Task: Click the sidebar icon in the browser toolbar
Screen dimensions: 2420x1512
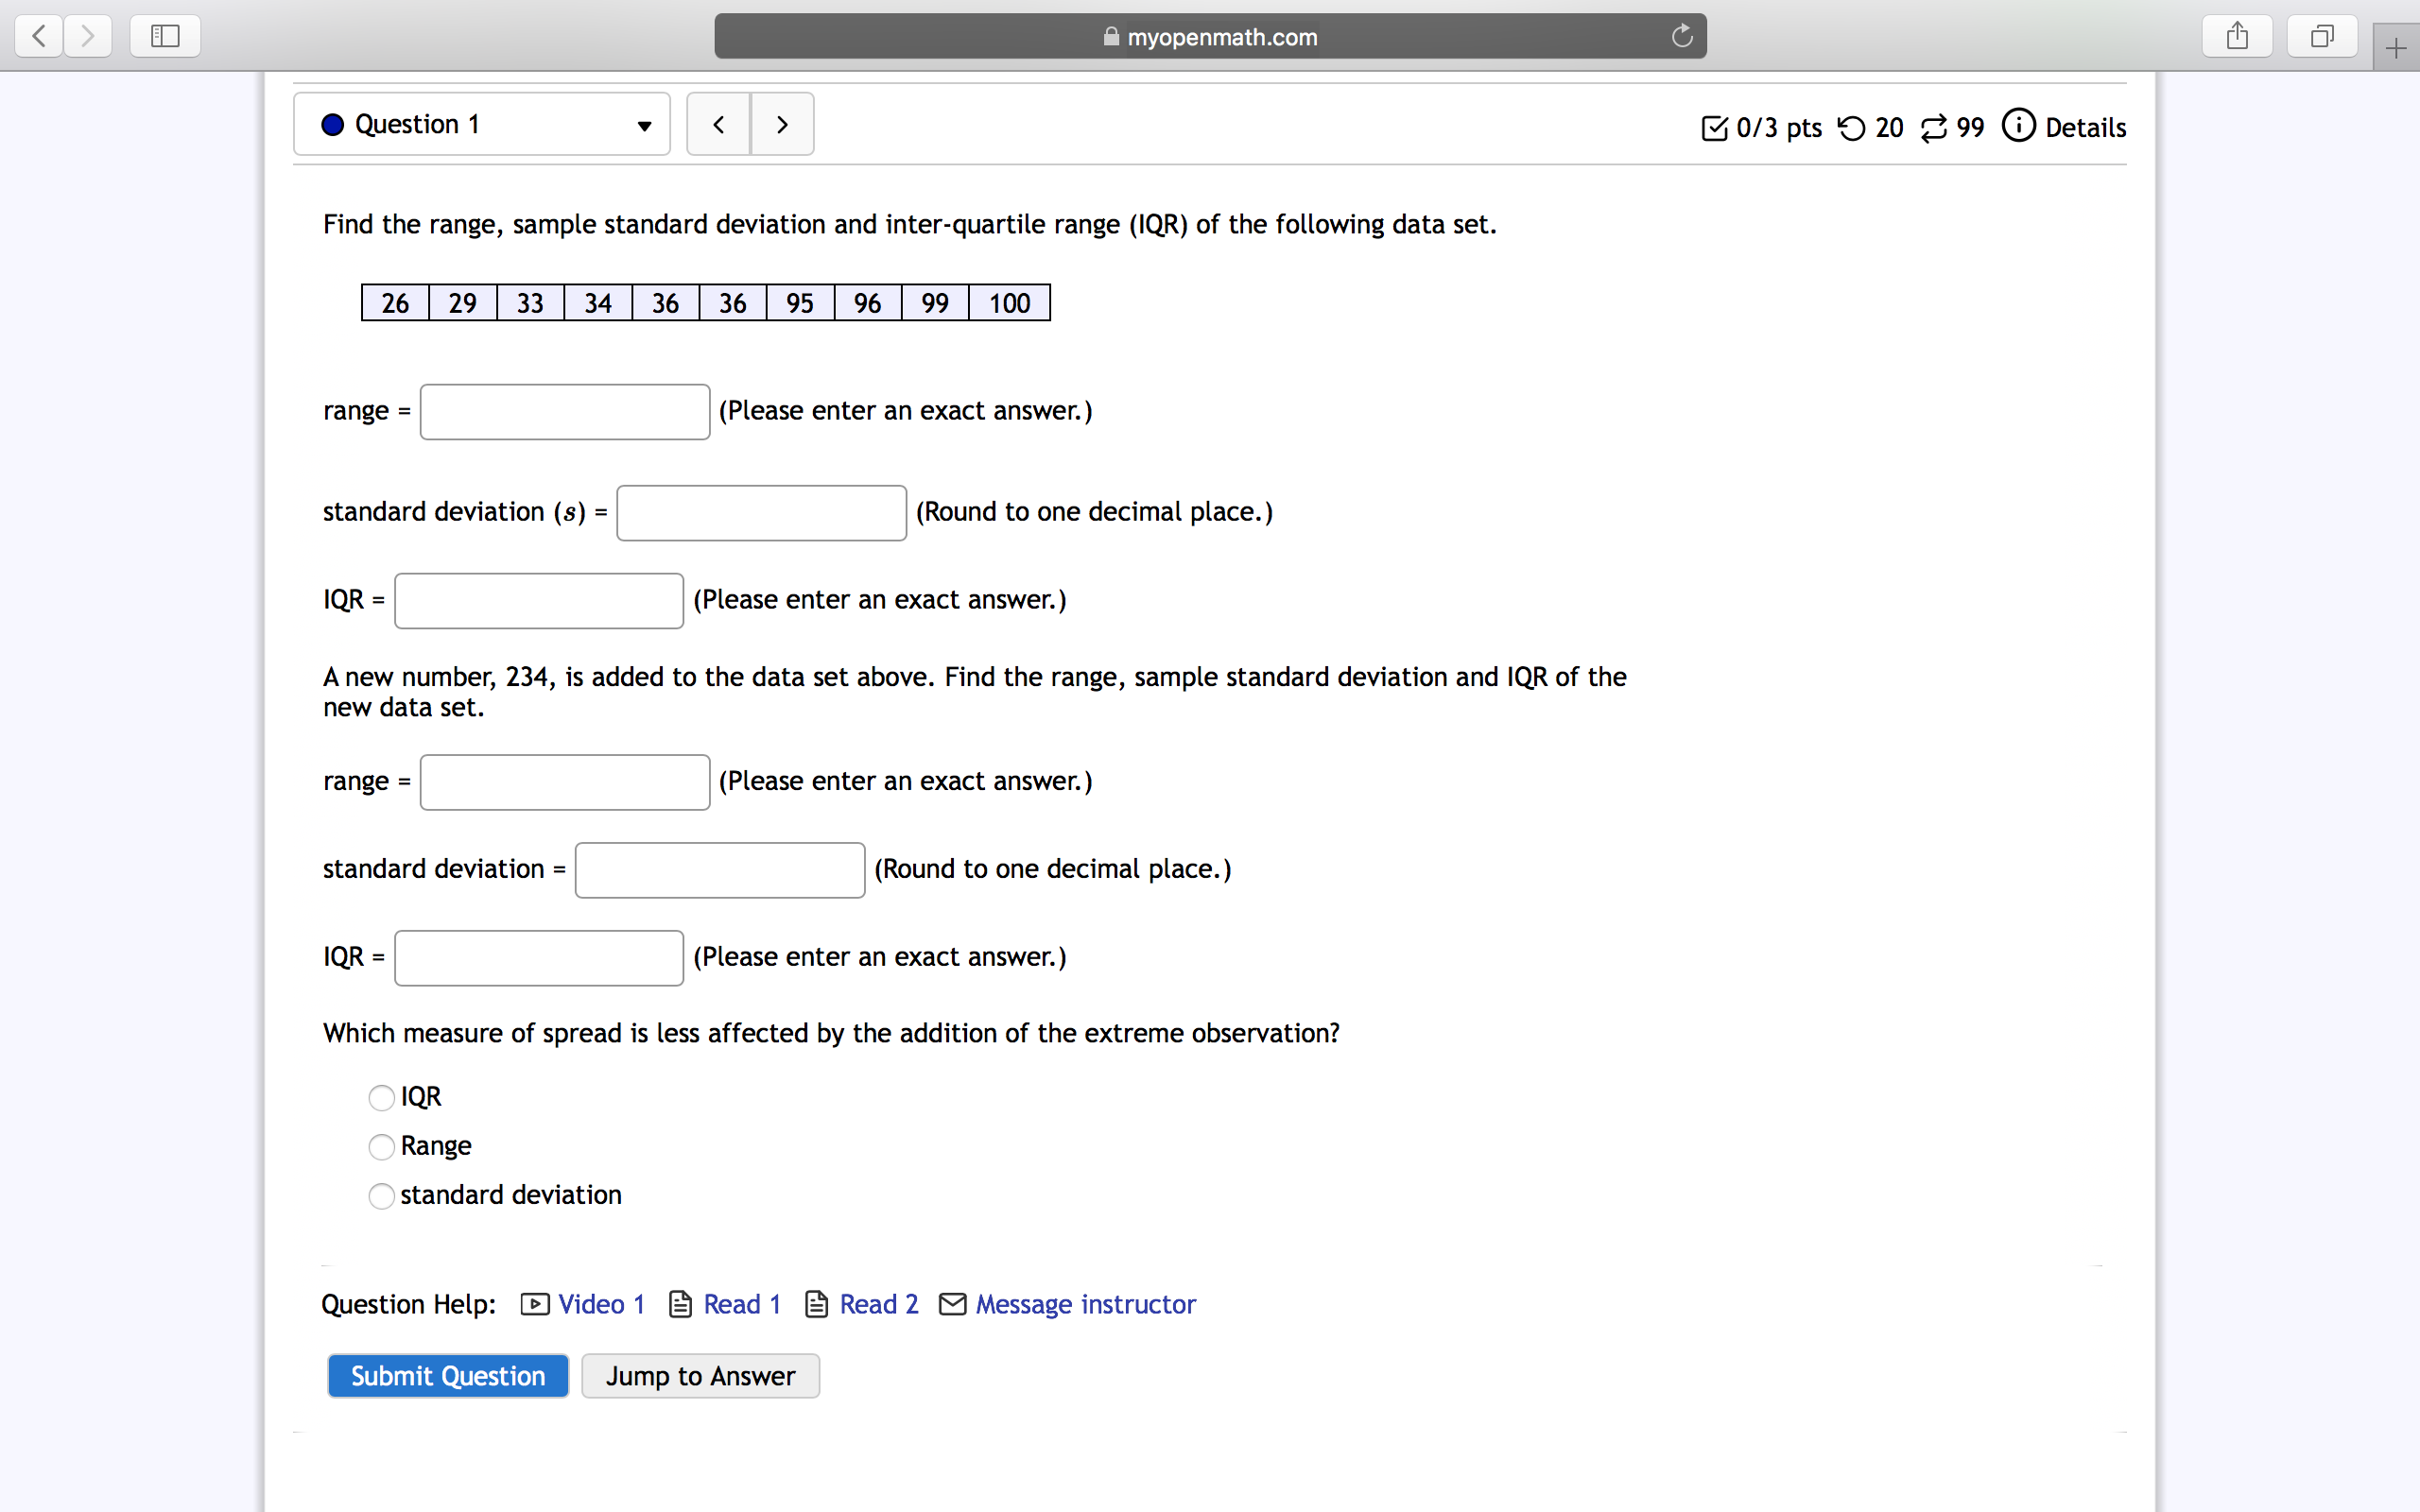Action: pyautogui.click(x=164, y=35)
